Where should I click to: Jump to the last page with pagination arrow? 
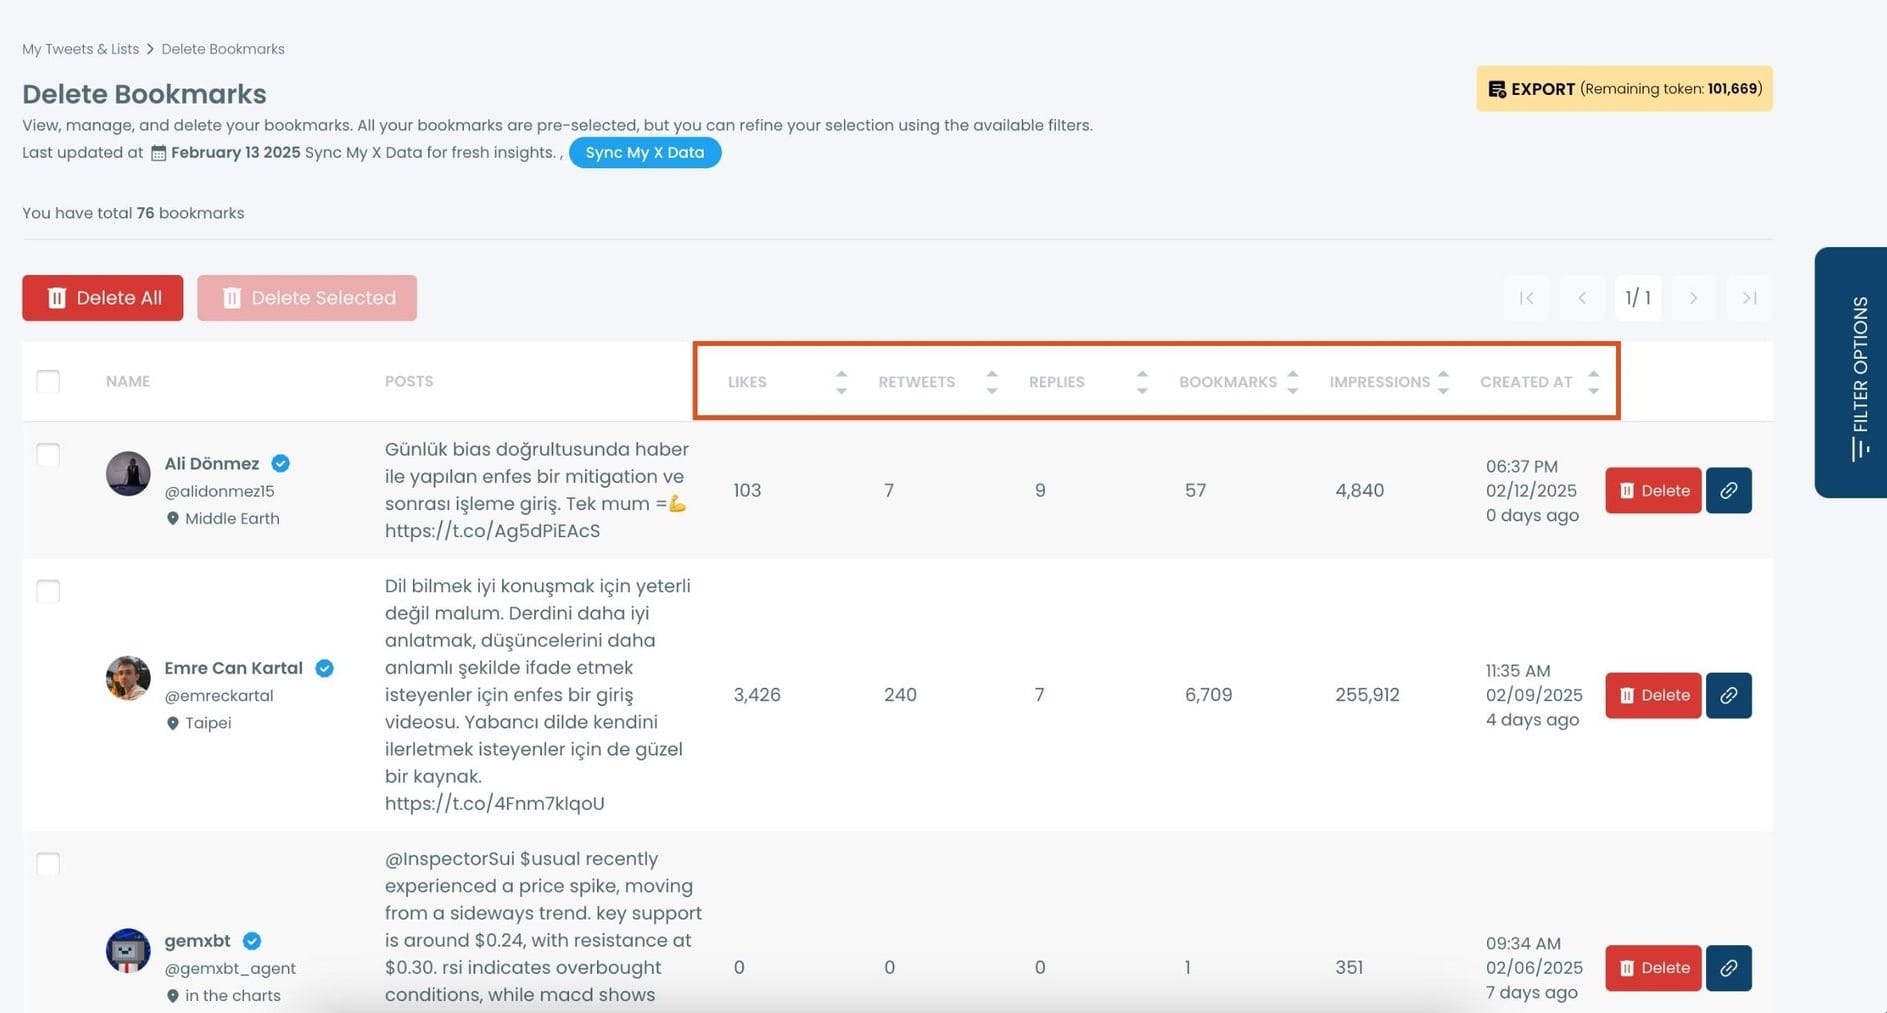coord(1748,297)
